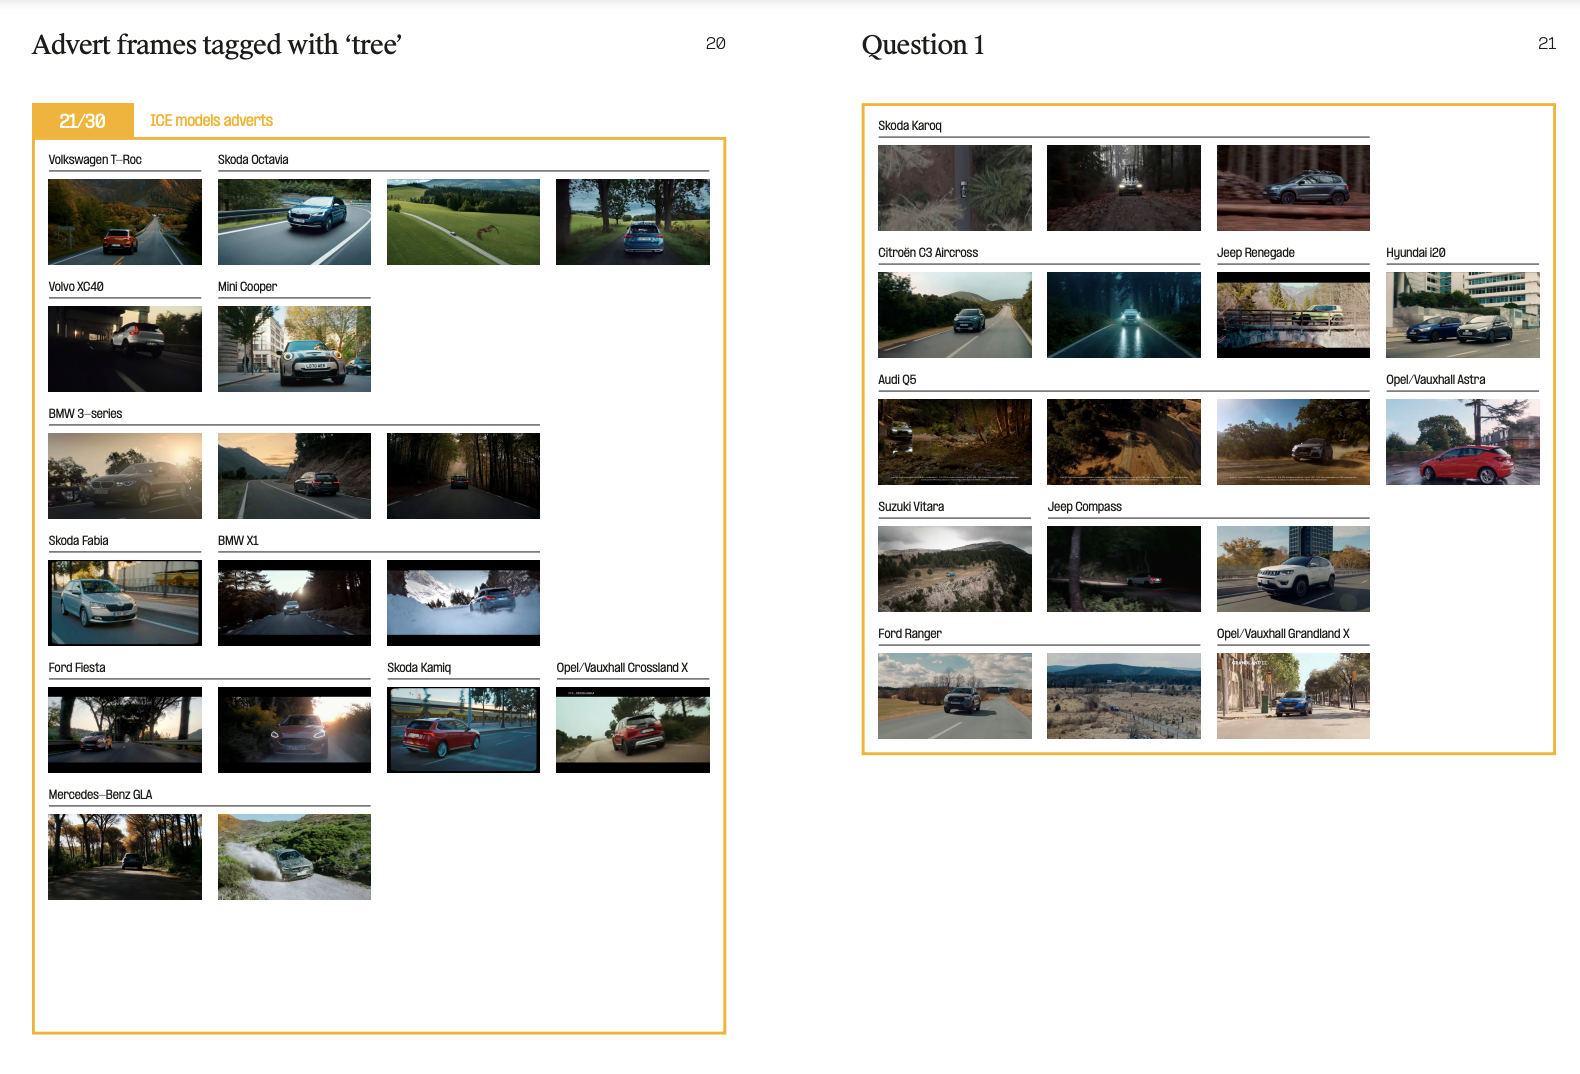Click the Mercedes-Benz GLA label

(x=100, y=795)
